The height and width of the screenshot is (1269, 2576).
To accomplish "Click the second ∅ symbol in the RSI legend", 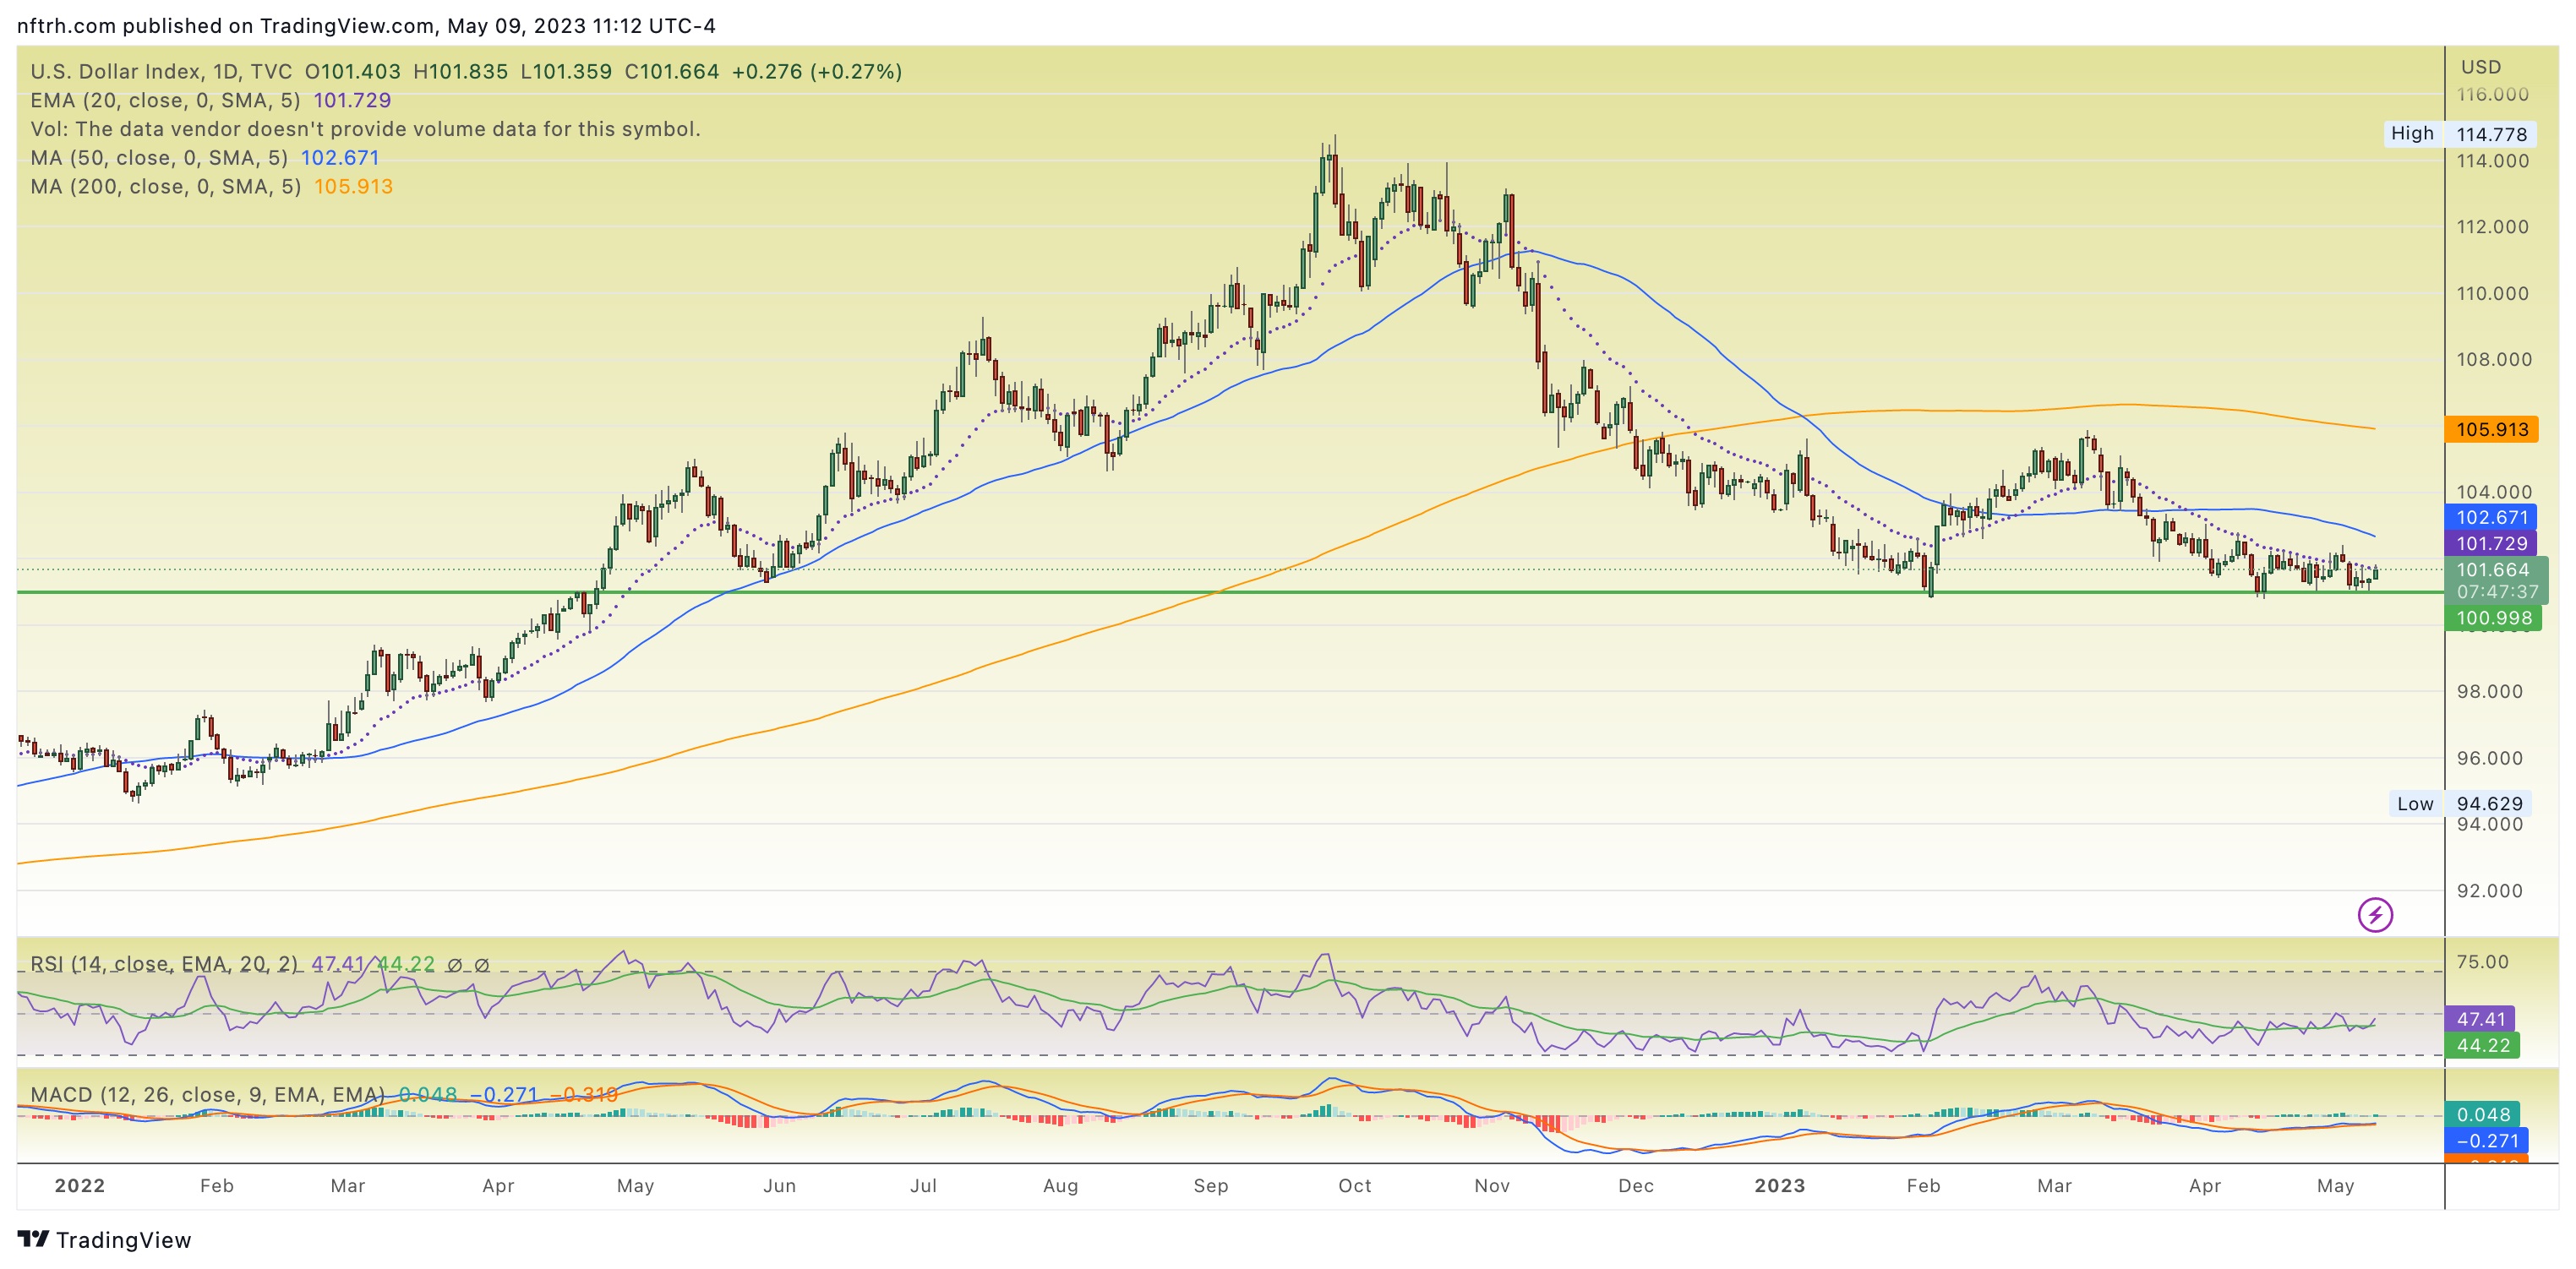I will (481, 965).
